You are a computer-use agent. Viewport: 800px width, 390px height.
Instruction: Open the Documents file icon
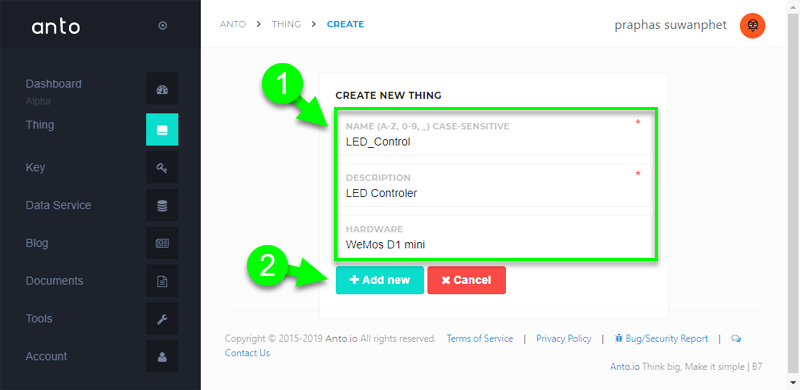click(x=162, y=281)
